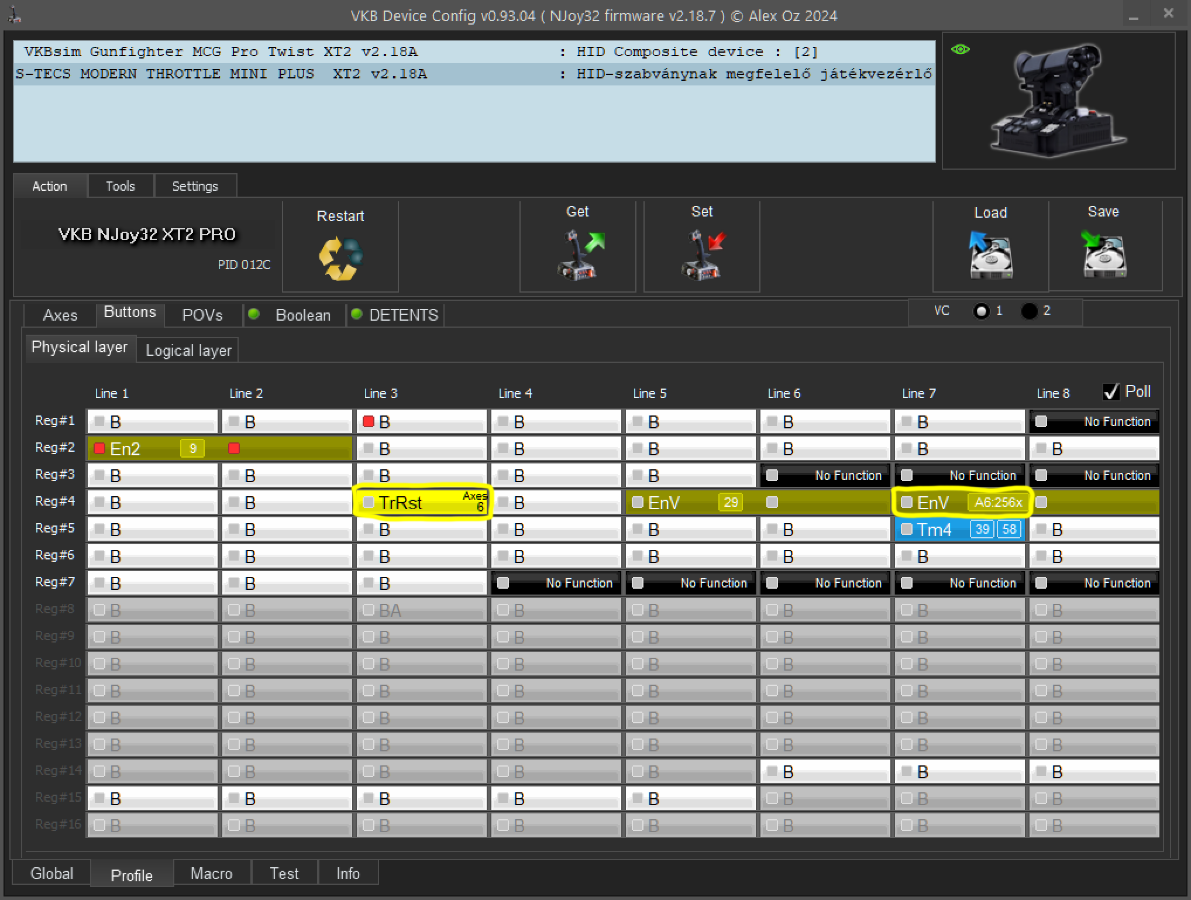Click the B cell in Reg#15 Line 1
The width and height of the screenshot is (1191, 900).
coord(153,798)
